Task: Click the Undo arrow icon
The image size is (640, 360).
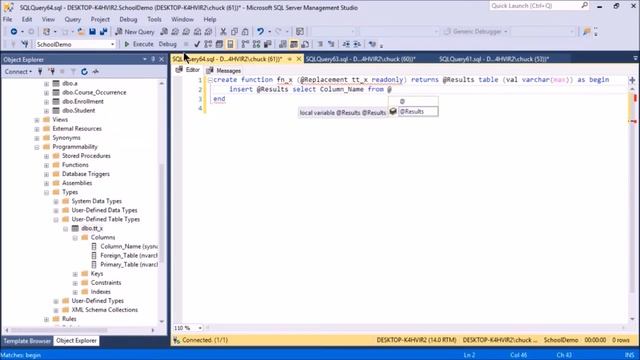Action: pyautogui.click(x=260, y=31)
